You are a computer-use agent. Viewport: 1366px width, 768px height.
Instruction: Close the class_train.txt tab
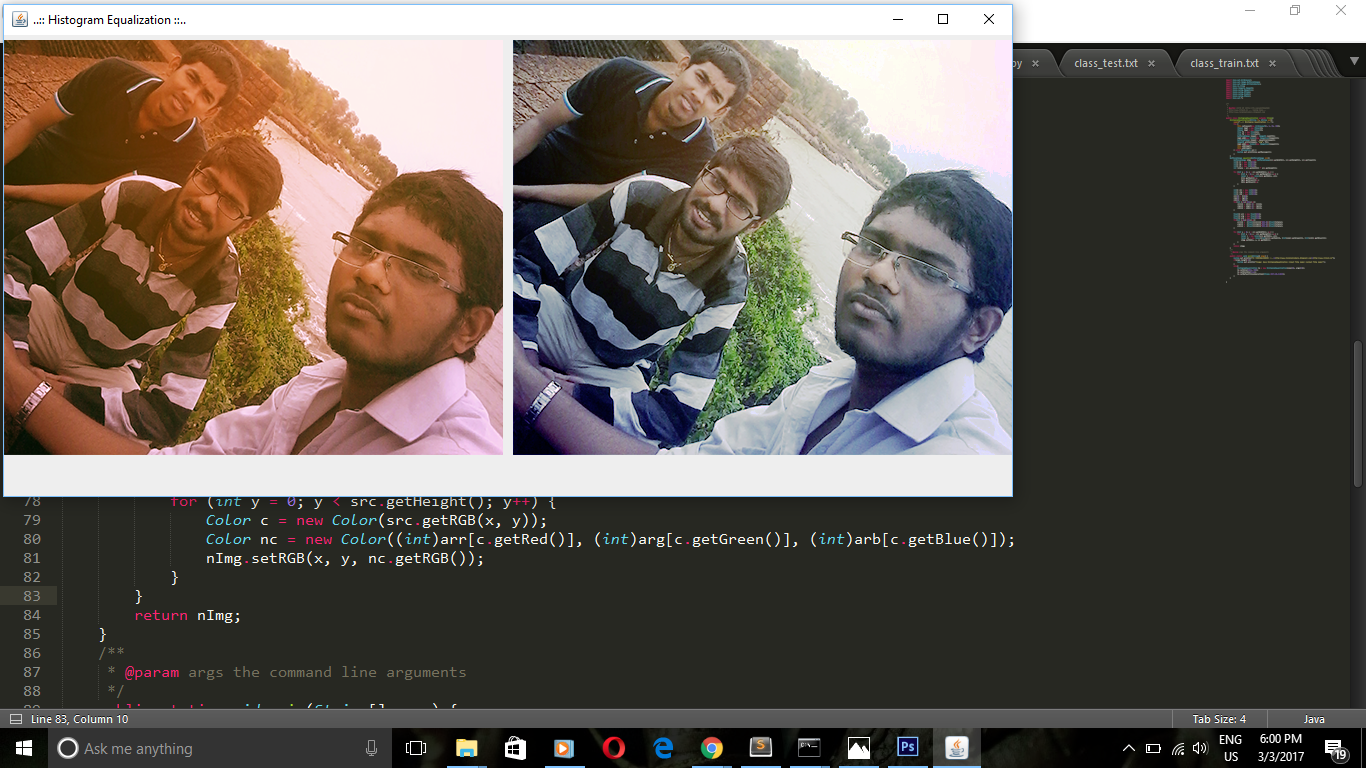1271,63
